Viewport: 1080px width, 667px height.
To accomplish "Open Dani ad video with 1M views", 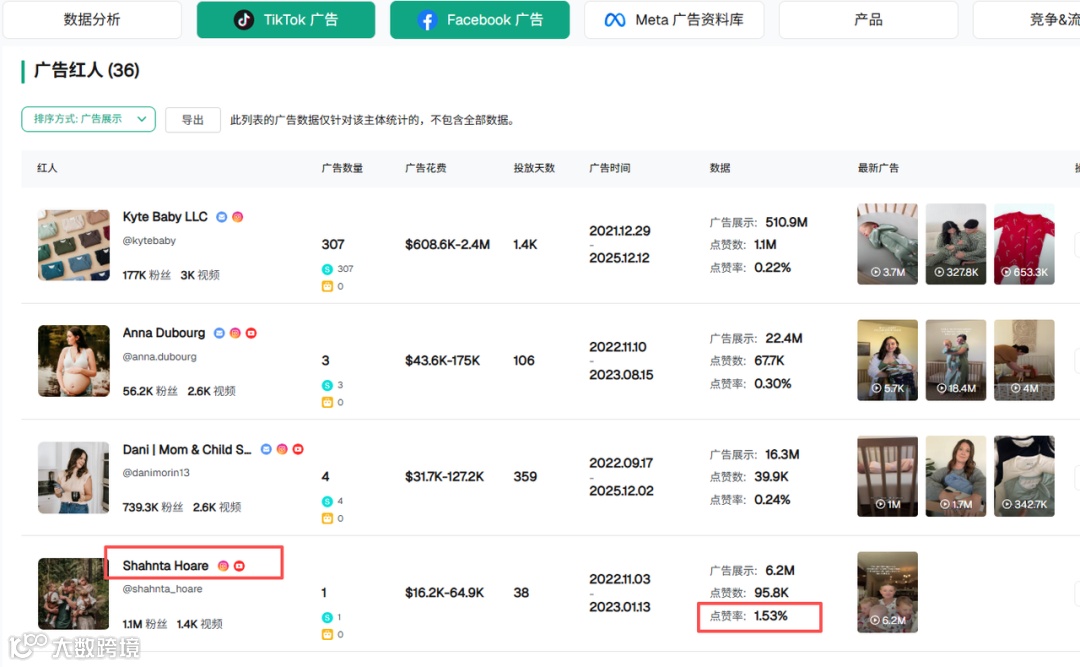I will click(x=887, y=476).
